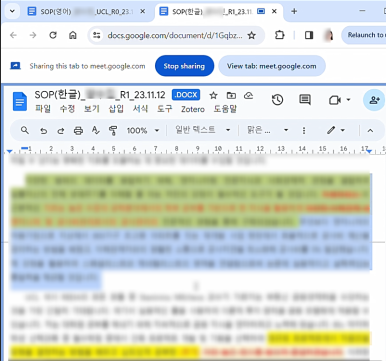The height and width of the screenshot is (361, 386).
Task: Open the 수정 menu
Action: point(67,109)
